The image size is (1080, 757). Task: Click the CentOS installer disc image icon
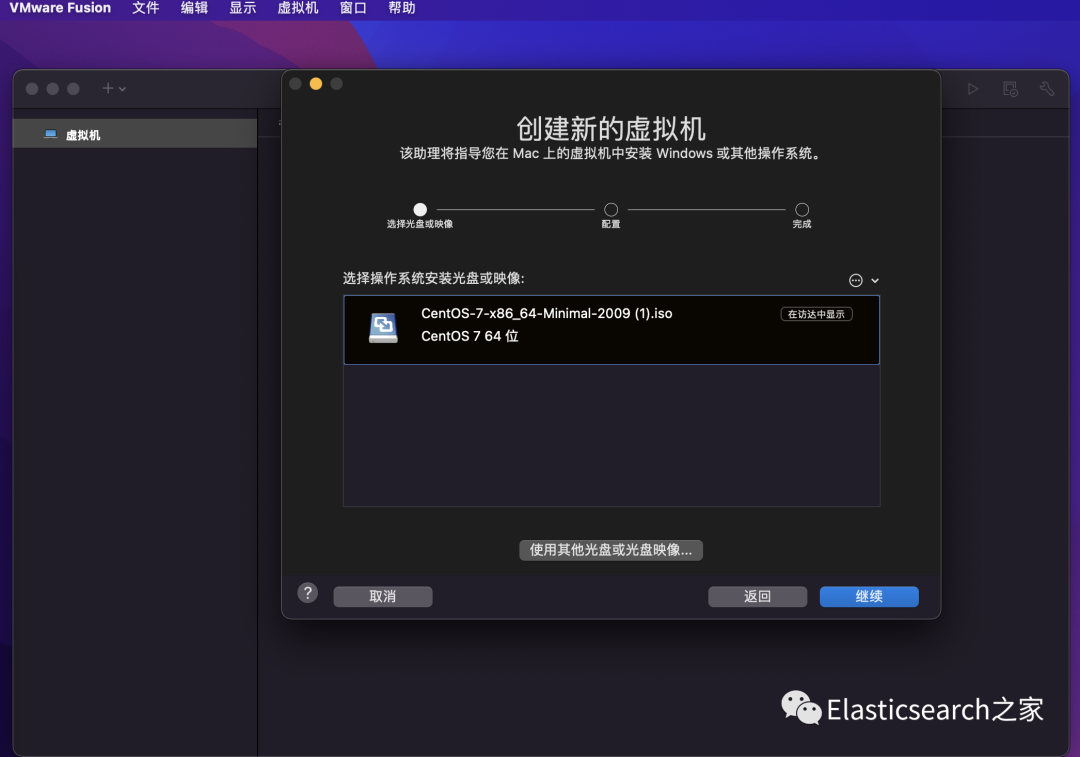[383, 327]
